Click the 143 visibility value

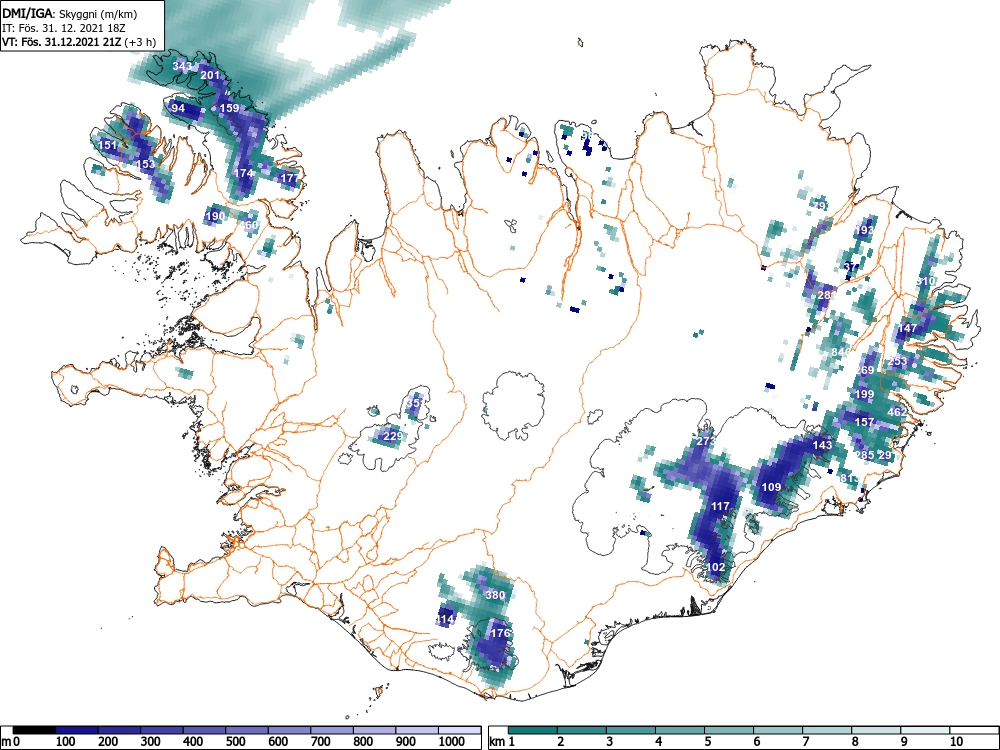pyautogui.click(x=823, y=445)
